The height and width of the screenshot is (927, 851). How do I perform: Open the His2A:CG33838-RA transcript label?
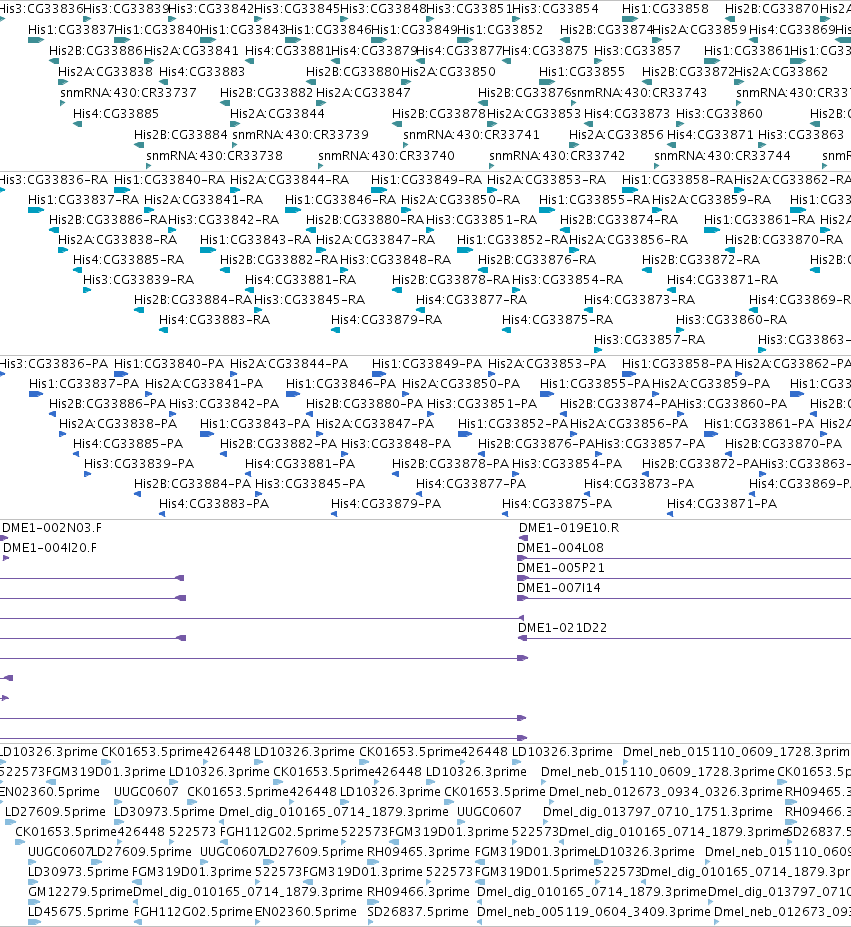pos(118,240)
